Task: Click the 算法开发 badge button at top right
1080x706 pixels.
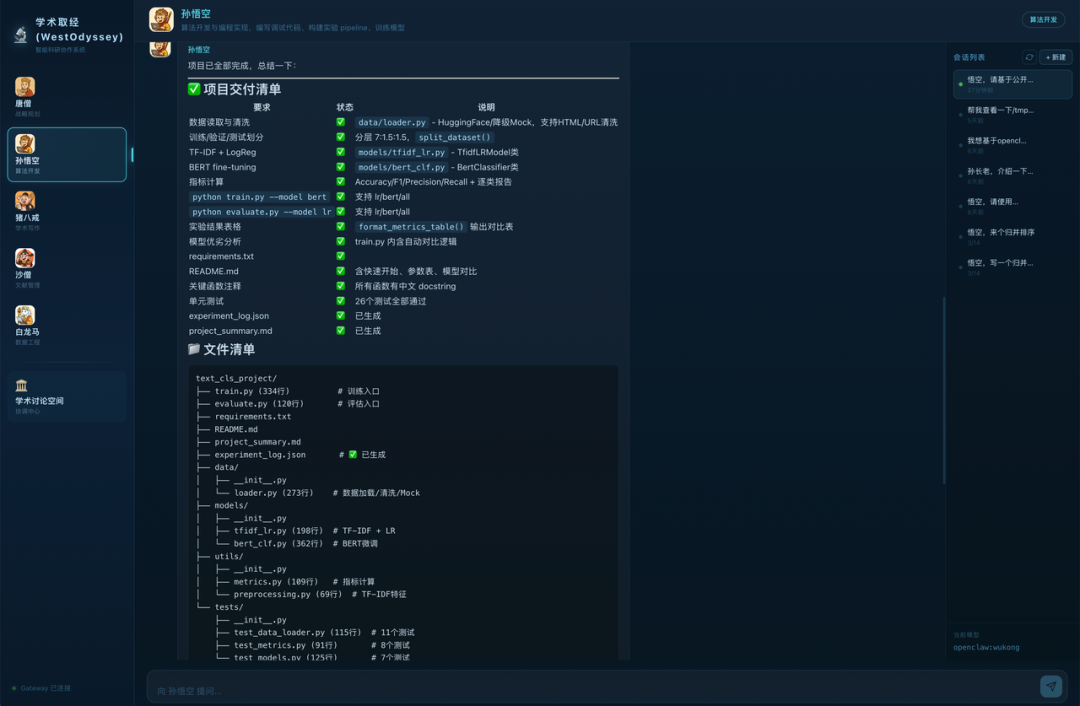Action: [x=1043, y=19]
